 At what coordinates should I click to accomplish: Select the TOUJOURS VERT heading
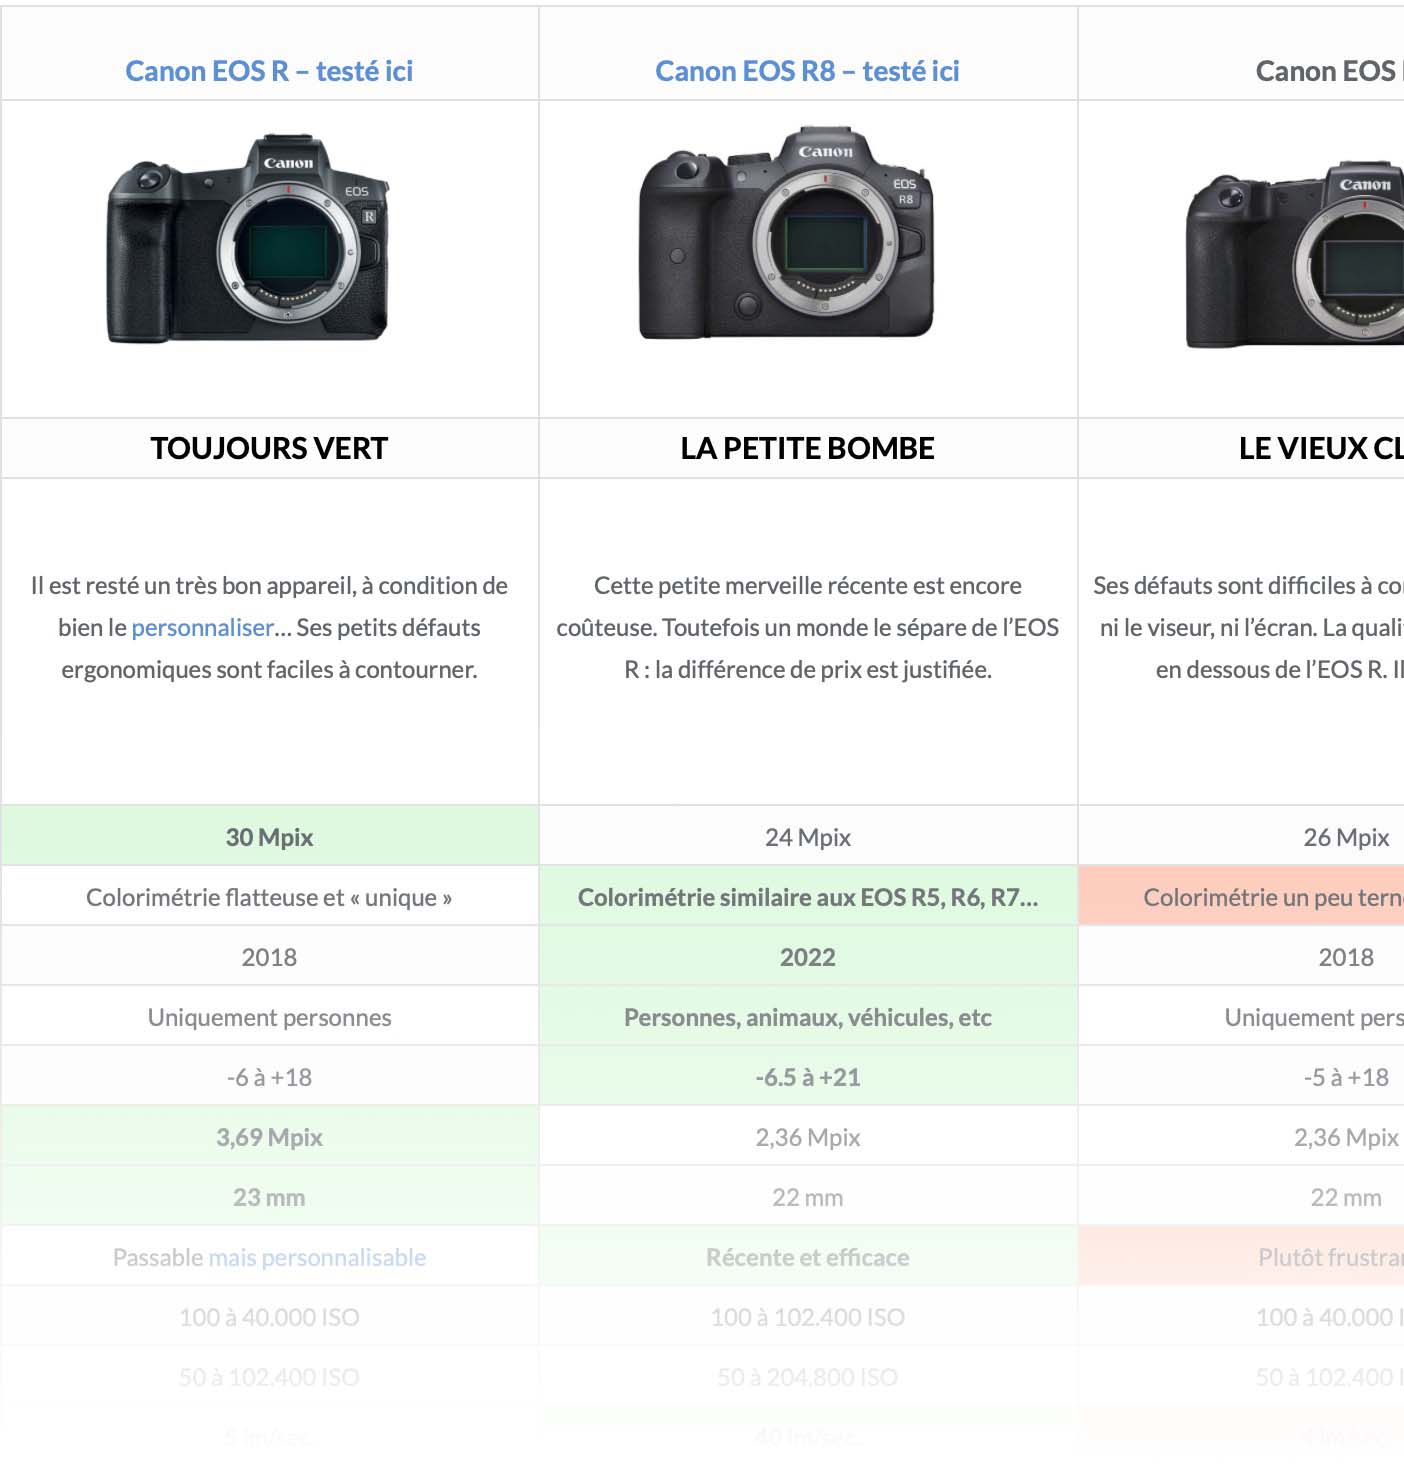[269, 448]
